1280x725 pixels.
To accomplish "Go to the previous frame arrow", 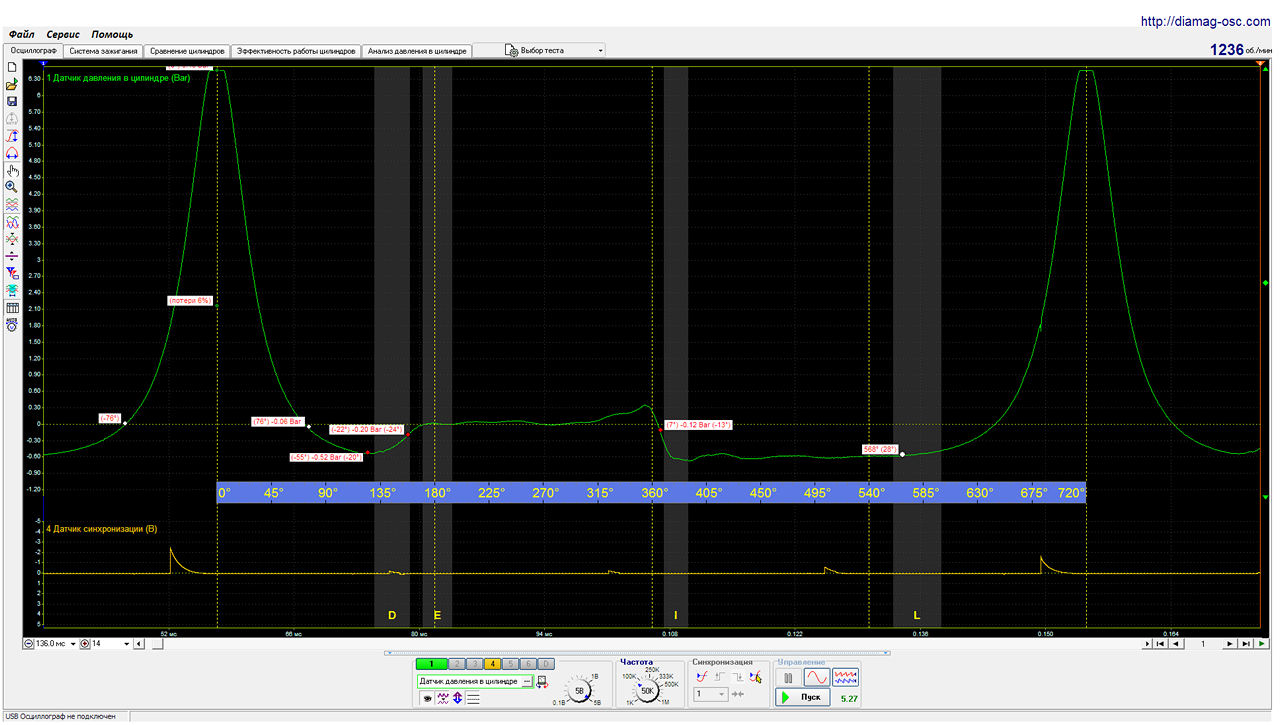I will tap(1176, 644).
